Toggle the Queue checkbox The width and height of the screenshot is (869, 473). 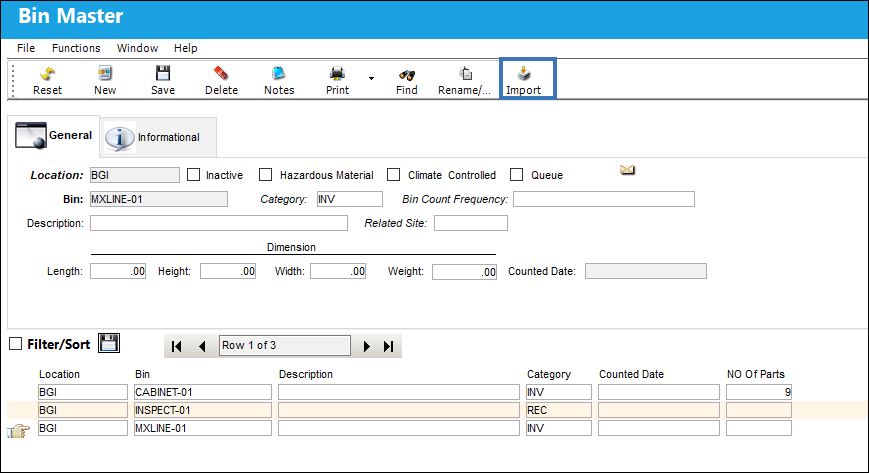point(517,175)
